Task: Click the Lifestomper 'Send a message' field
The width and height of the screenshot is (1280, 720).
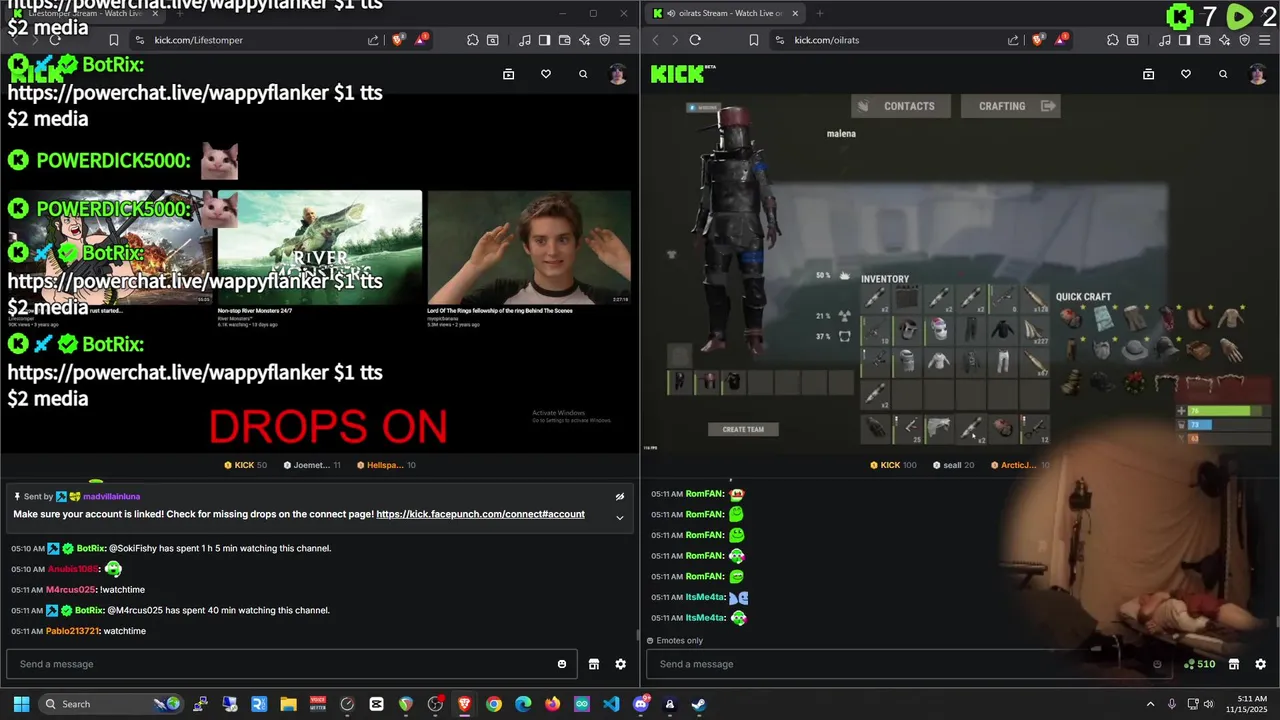Action: pos(290,664)
